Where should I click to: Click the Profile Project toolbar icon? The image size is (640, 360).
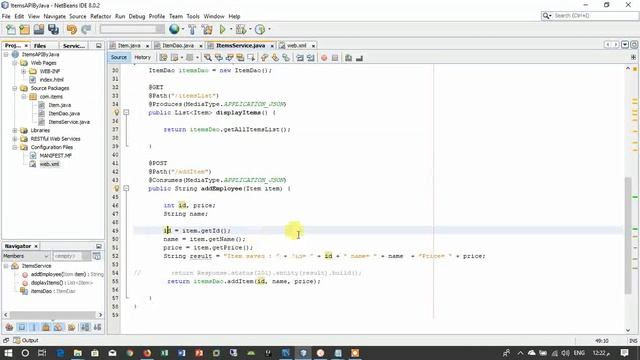[260, 29]
